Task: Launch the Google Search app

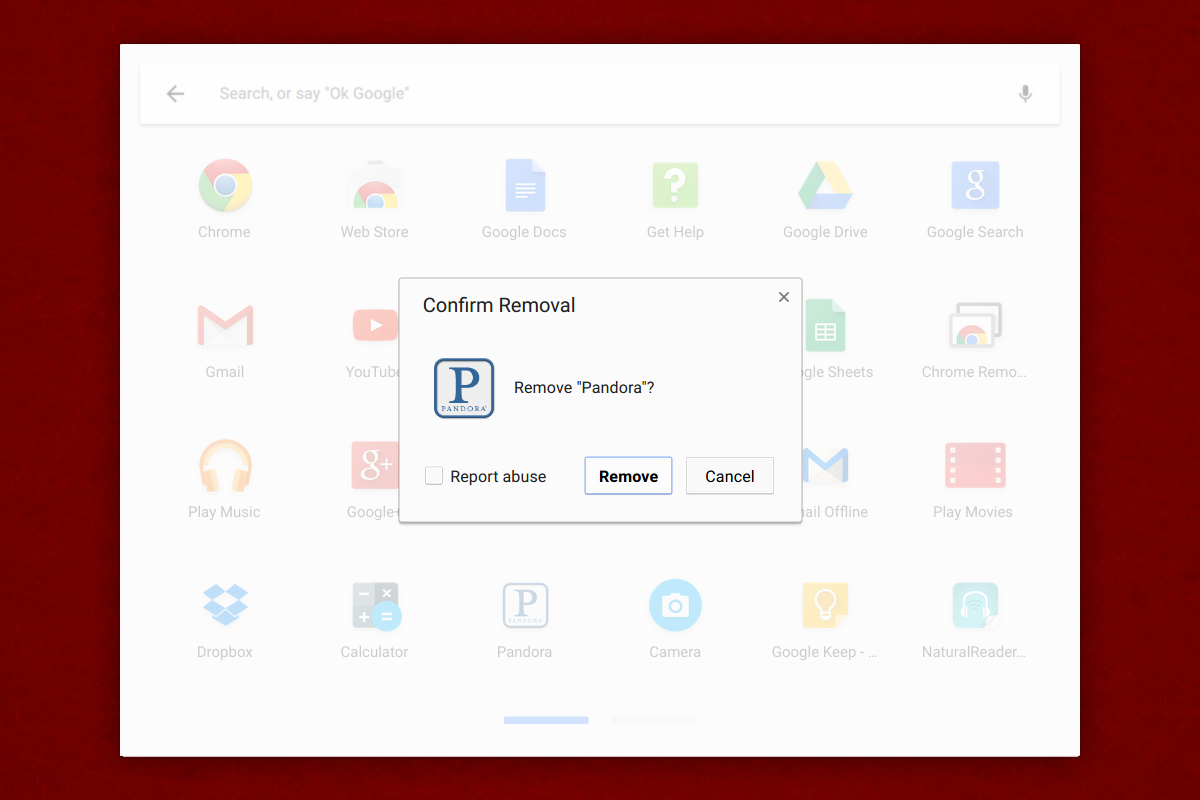Action: pos(975,186)
